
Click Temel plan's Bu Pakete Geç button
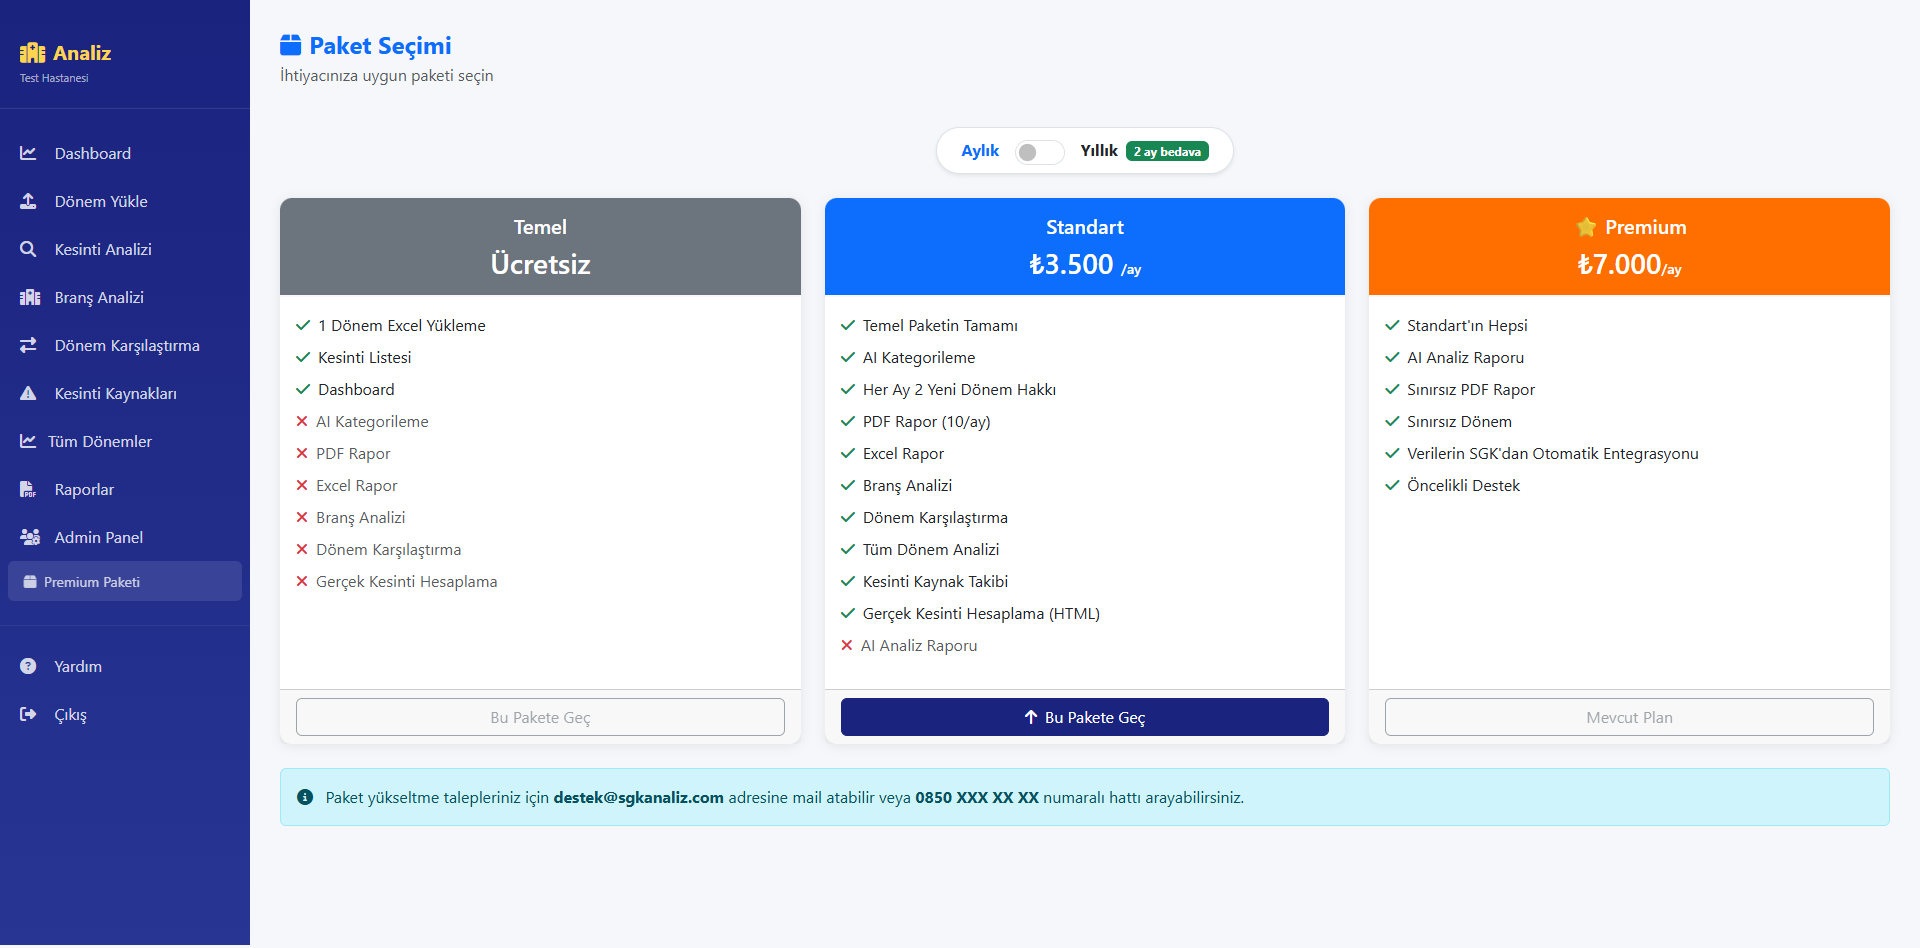tap(540, 717)
